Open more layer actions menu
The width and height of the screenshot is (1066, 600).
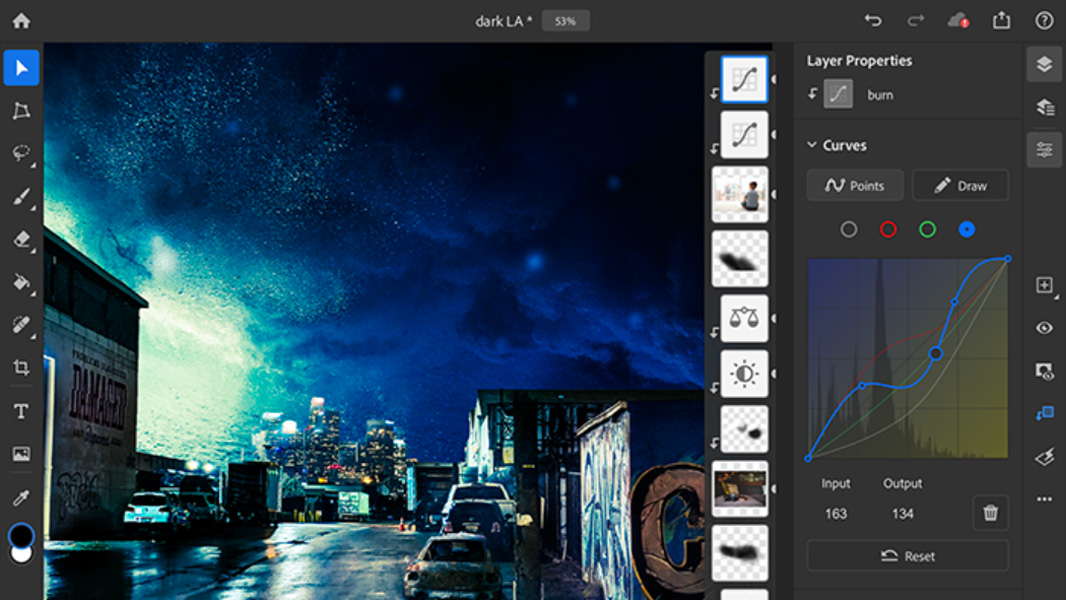point(1045,499)
